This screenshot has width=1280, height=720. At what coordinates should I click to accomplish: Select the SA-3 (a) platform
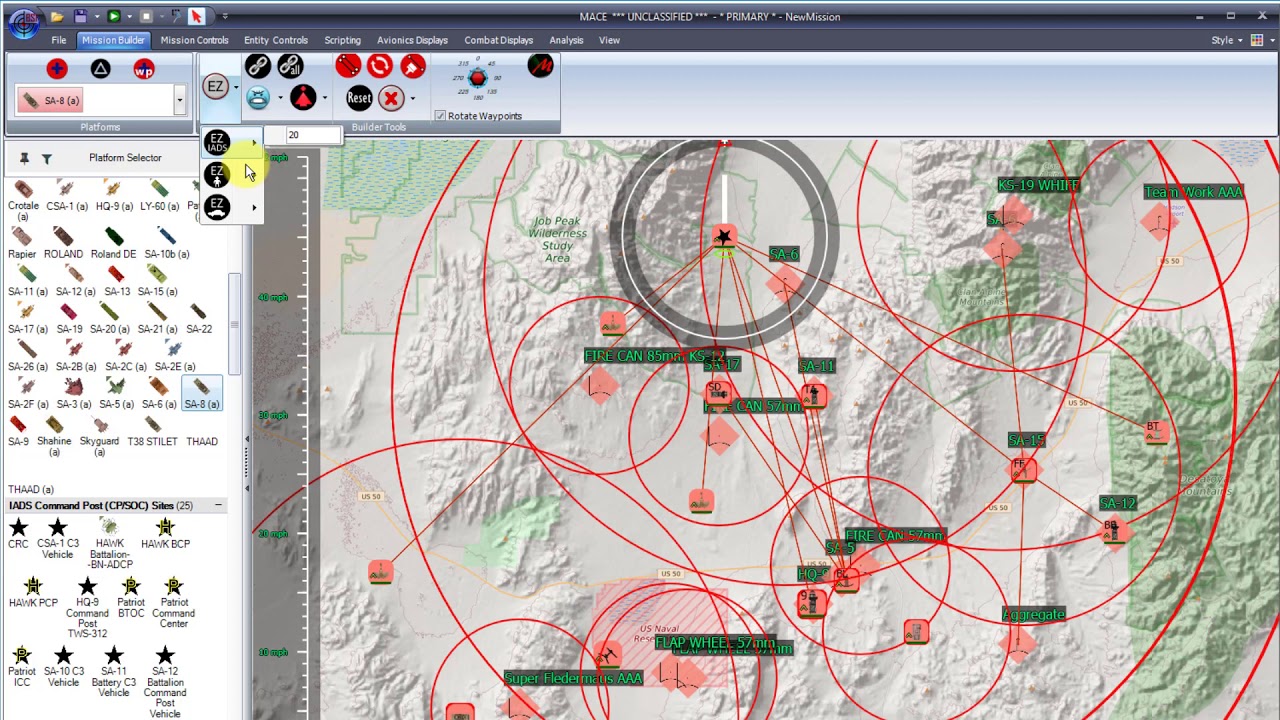click(x=73, y=395)
